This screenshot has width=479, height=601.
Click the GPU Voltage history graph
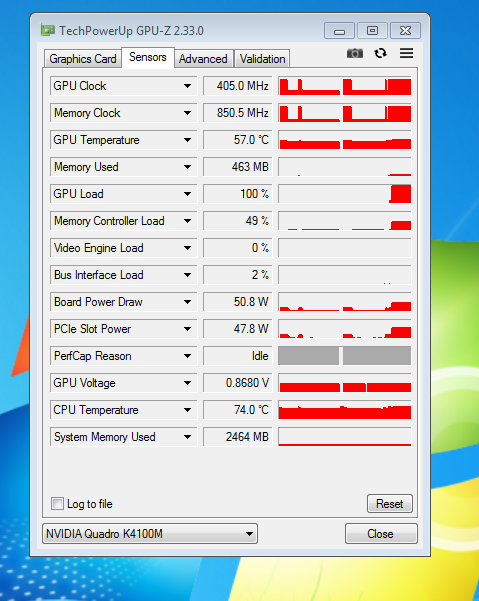345,383
